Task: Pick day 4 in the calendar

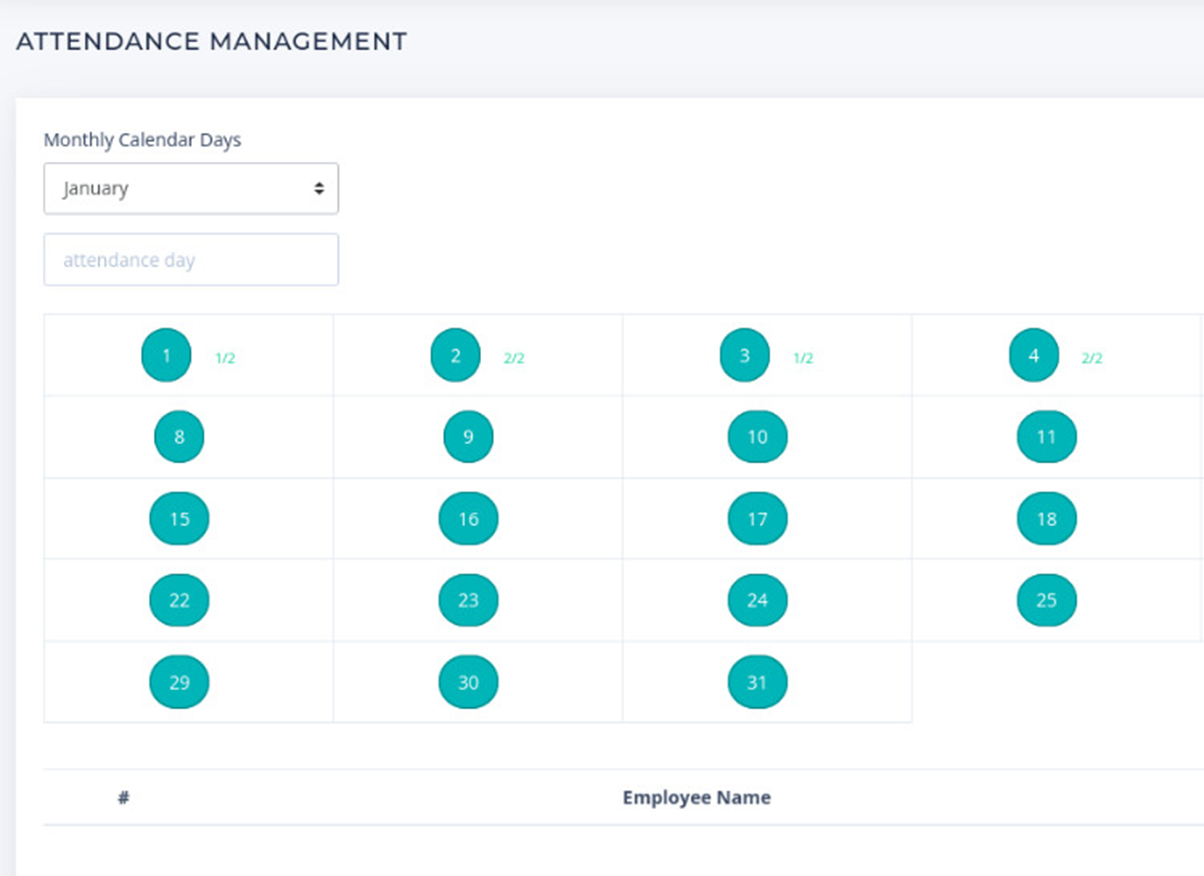Action: pyautogui.click(x=1033, y=355)
